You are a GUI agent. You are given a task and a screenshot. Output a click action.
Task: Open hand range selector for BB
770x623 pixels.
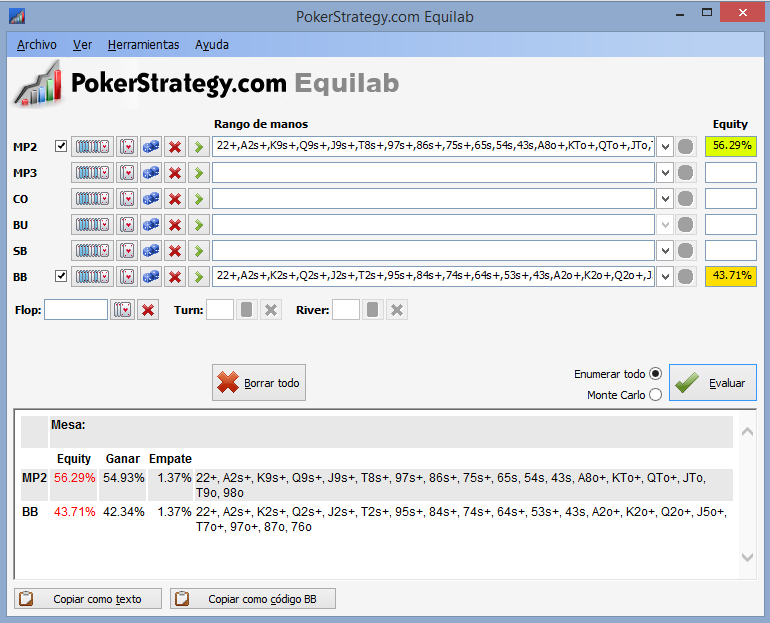point(92,276)
